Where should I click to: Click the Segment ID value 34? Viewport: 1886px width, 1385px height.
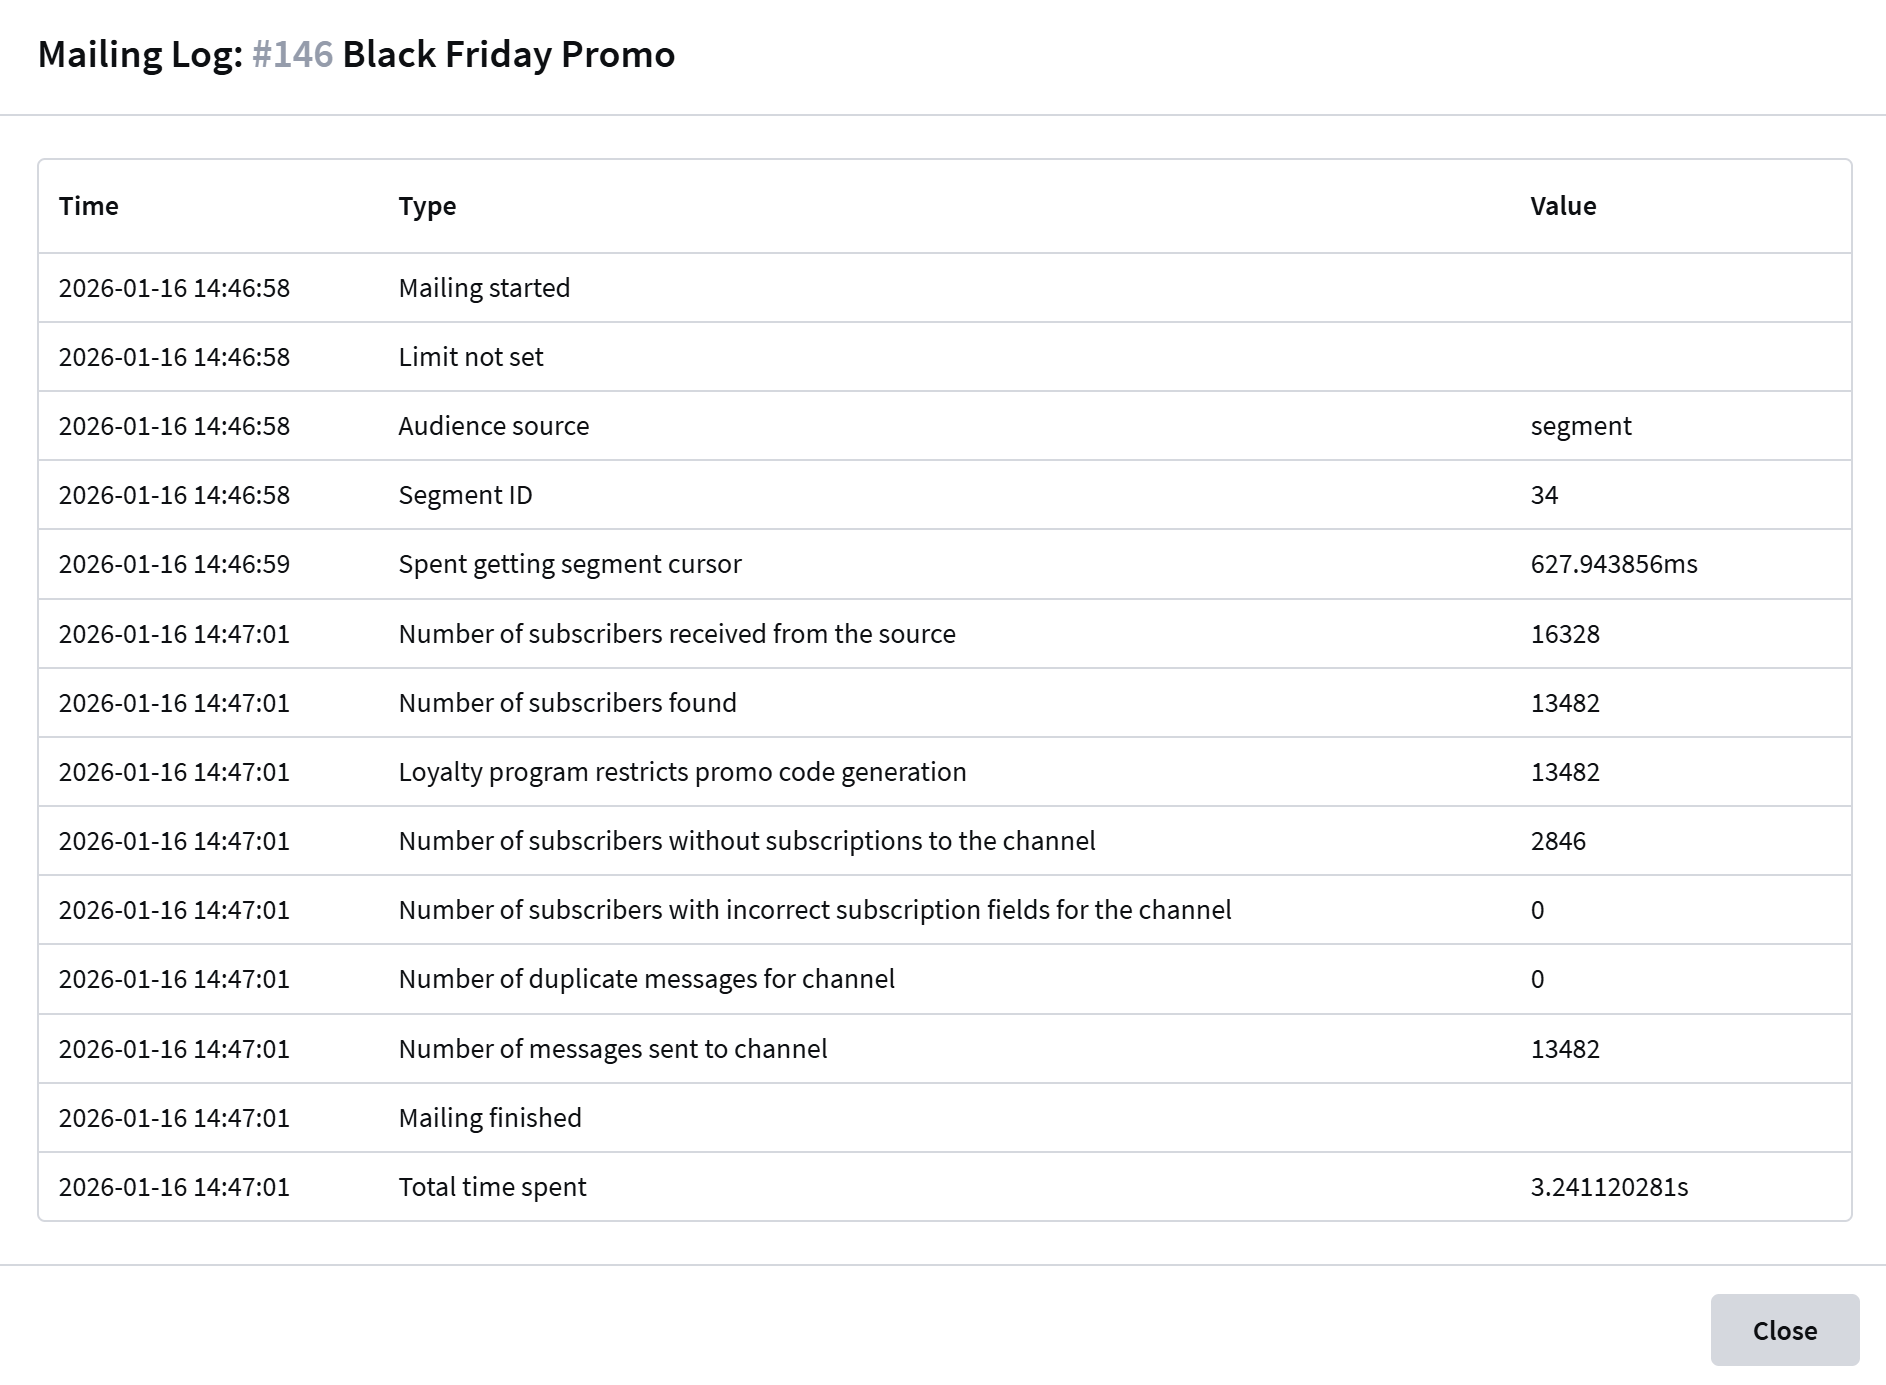pyautogui.click(x=1544, y=495)
